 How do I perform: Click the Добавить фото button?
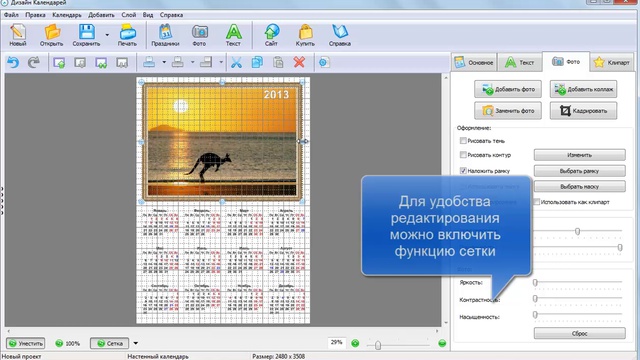[508, 89]
